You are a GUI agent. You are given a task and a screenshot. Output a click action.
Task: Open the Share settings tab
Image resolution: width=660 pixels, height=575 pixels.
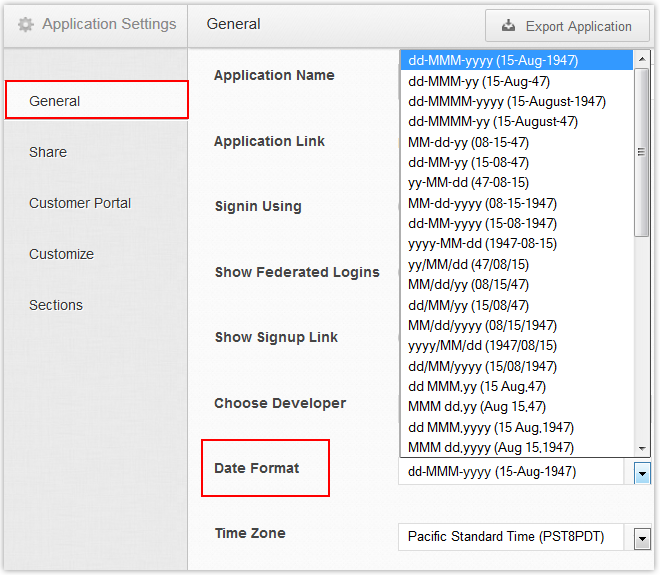point(48,152)
